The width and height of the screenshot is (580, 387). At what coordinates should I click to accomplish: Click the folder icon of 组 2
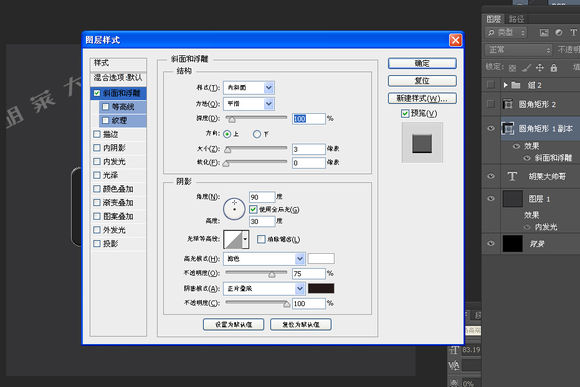click(x=516, y=85)
